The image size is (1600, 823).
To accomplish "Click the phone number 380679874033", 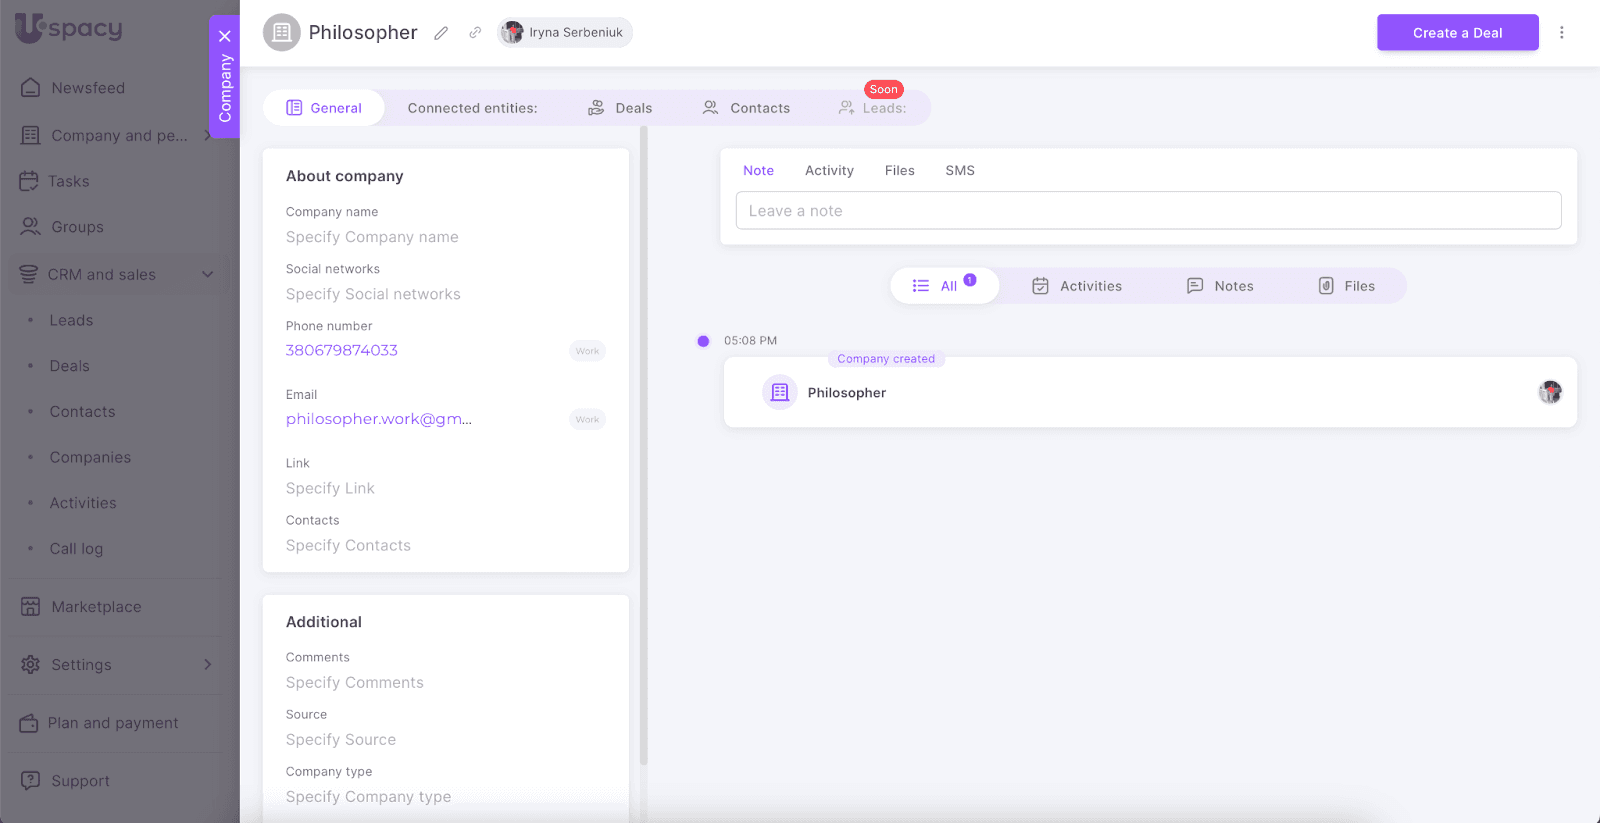I will [342, 350].
